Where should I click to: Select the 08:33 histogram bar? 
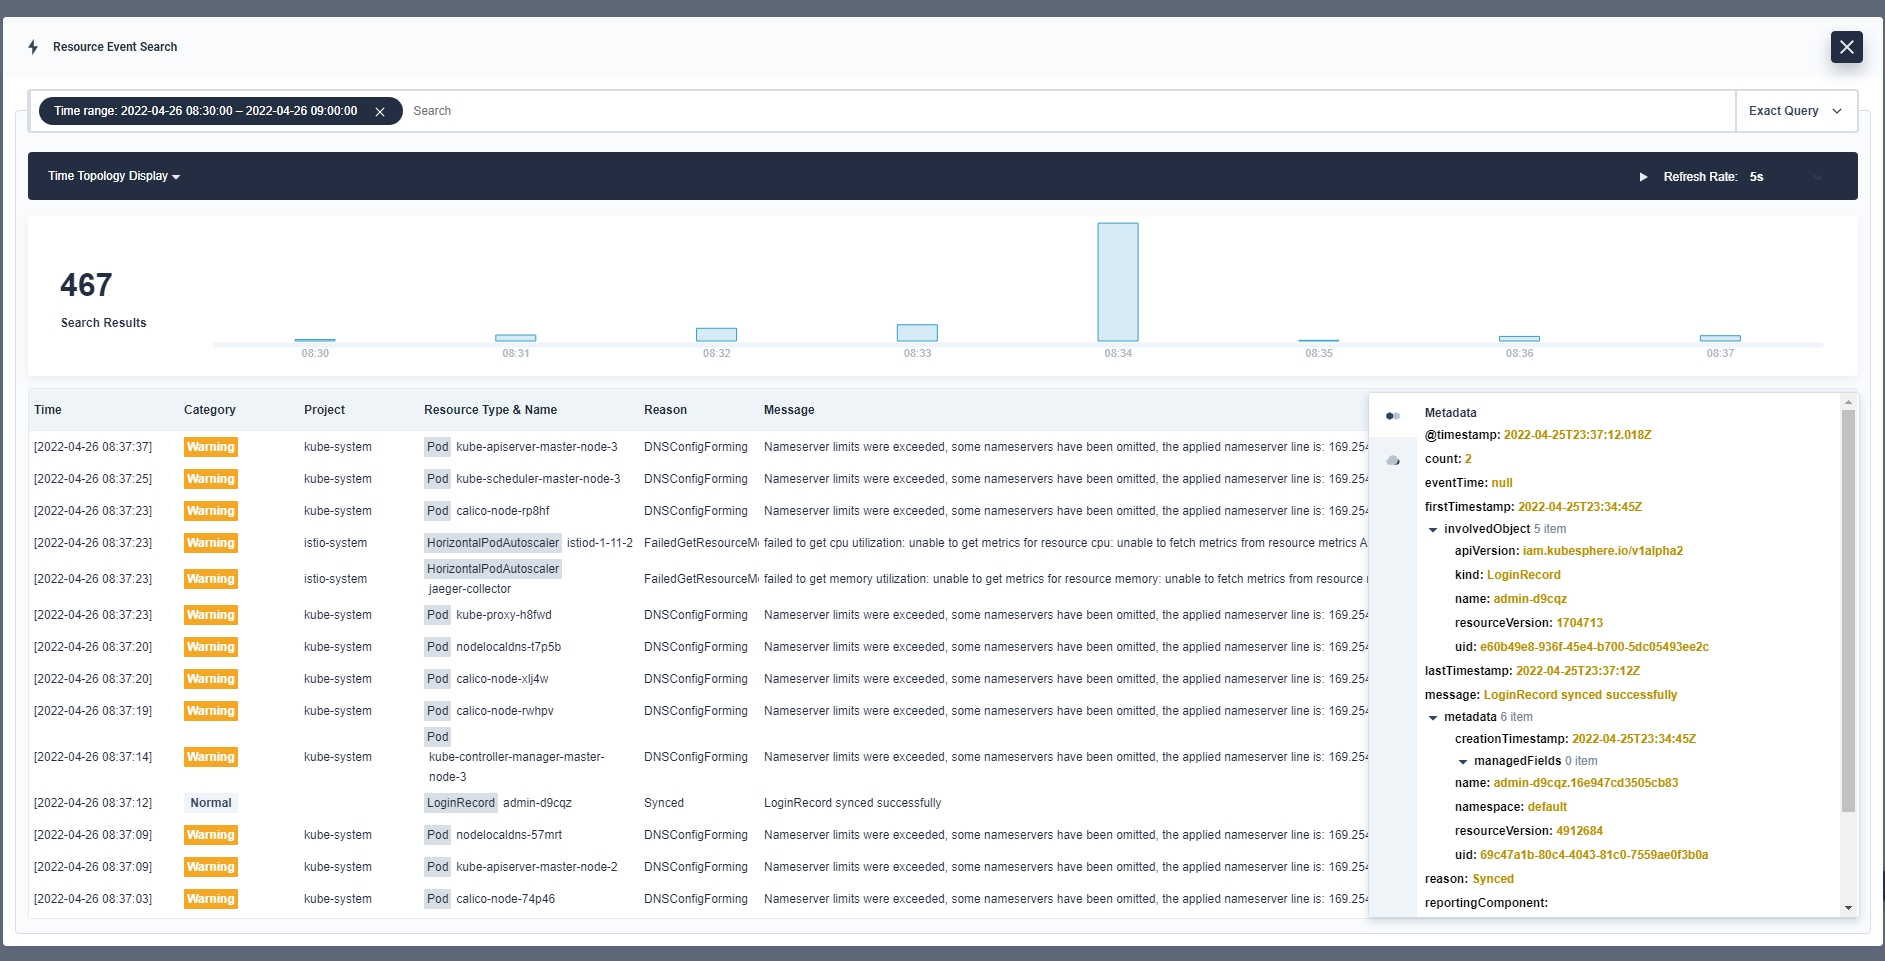coord(916,333)
